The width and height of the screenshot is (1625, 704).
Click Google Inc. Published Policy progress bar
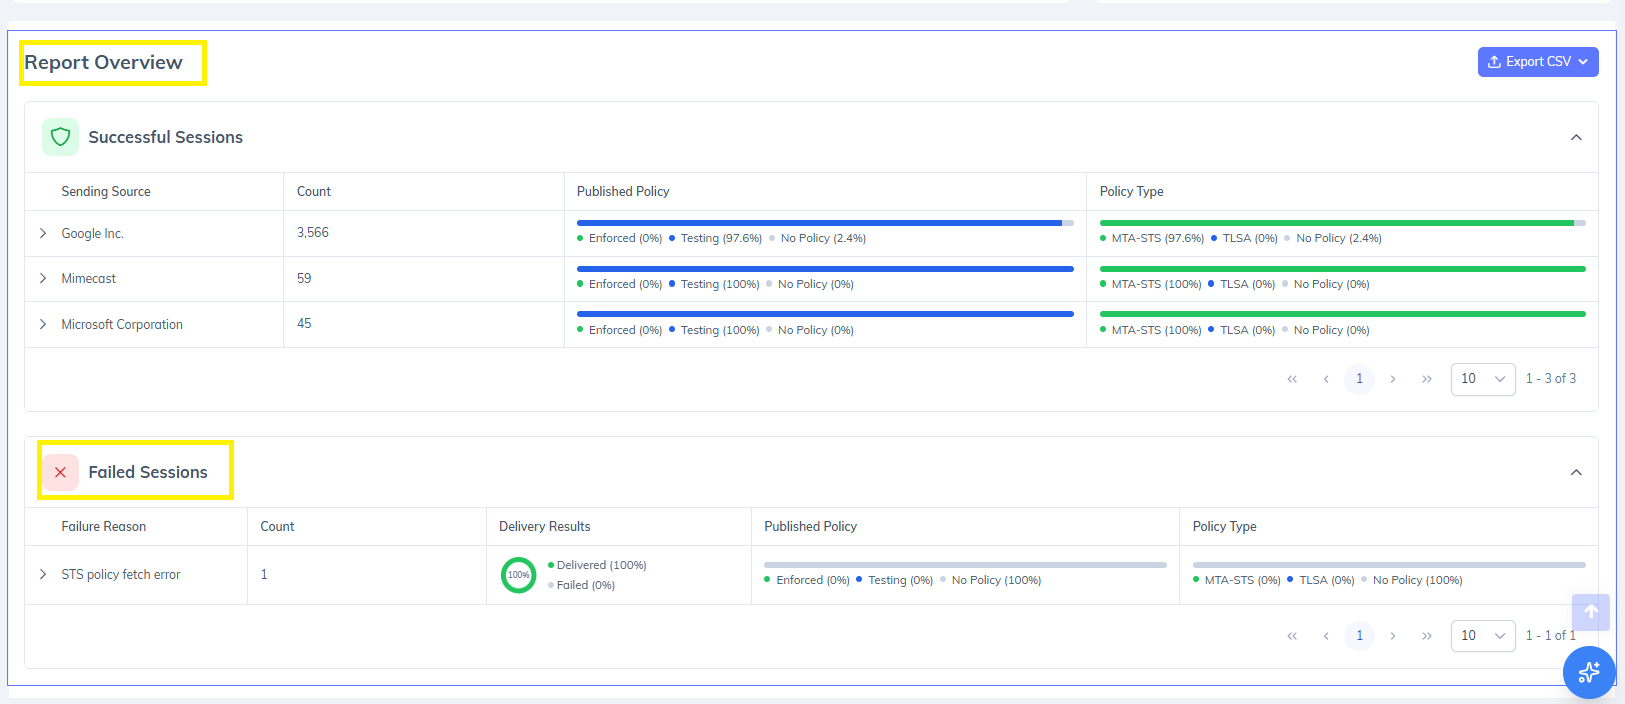point(825,223)
